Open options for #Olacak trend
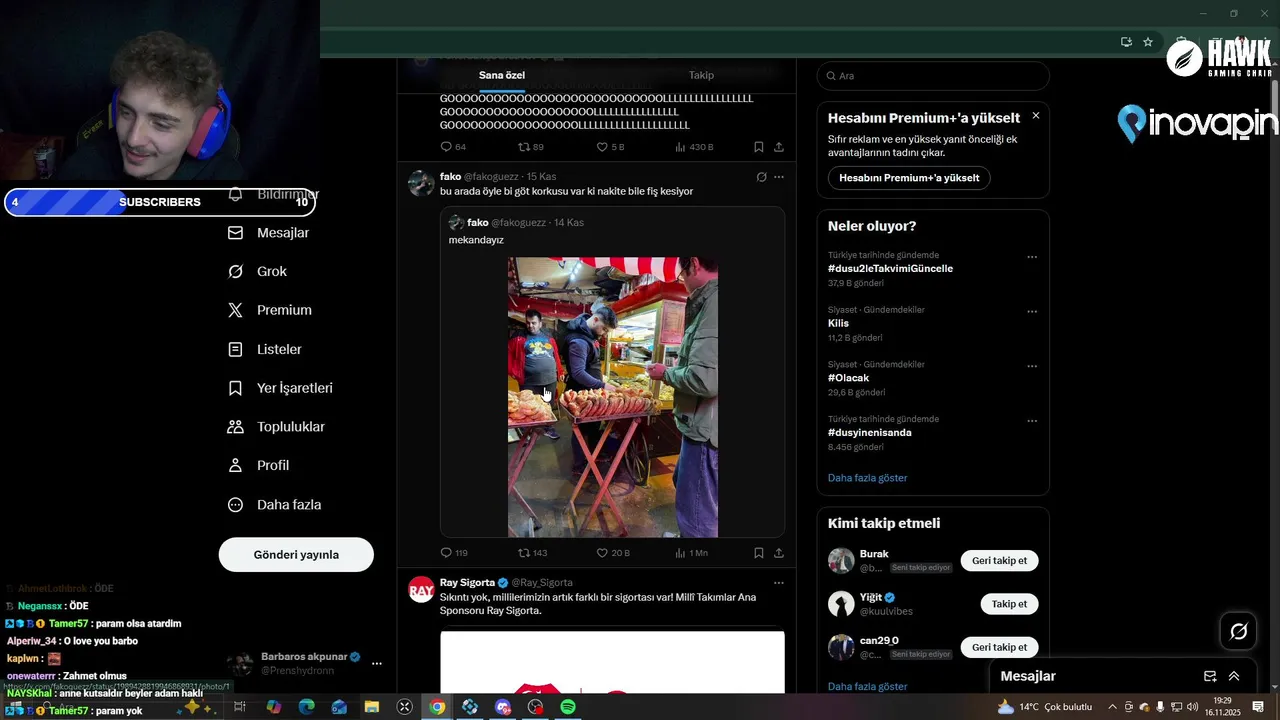This screenshot has width=1280, height=720. point(1033,367)
